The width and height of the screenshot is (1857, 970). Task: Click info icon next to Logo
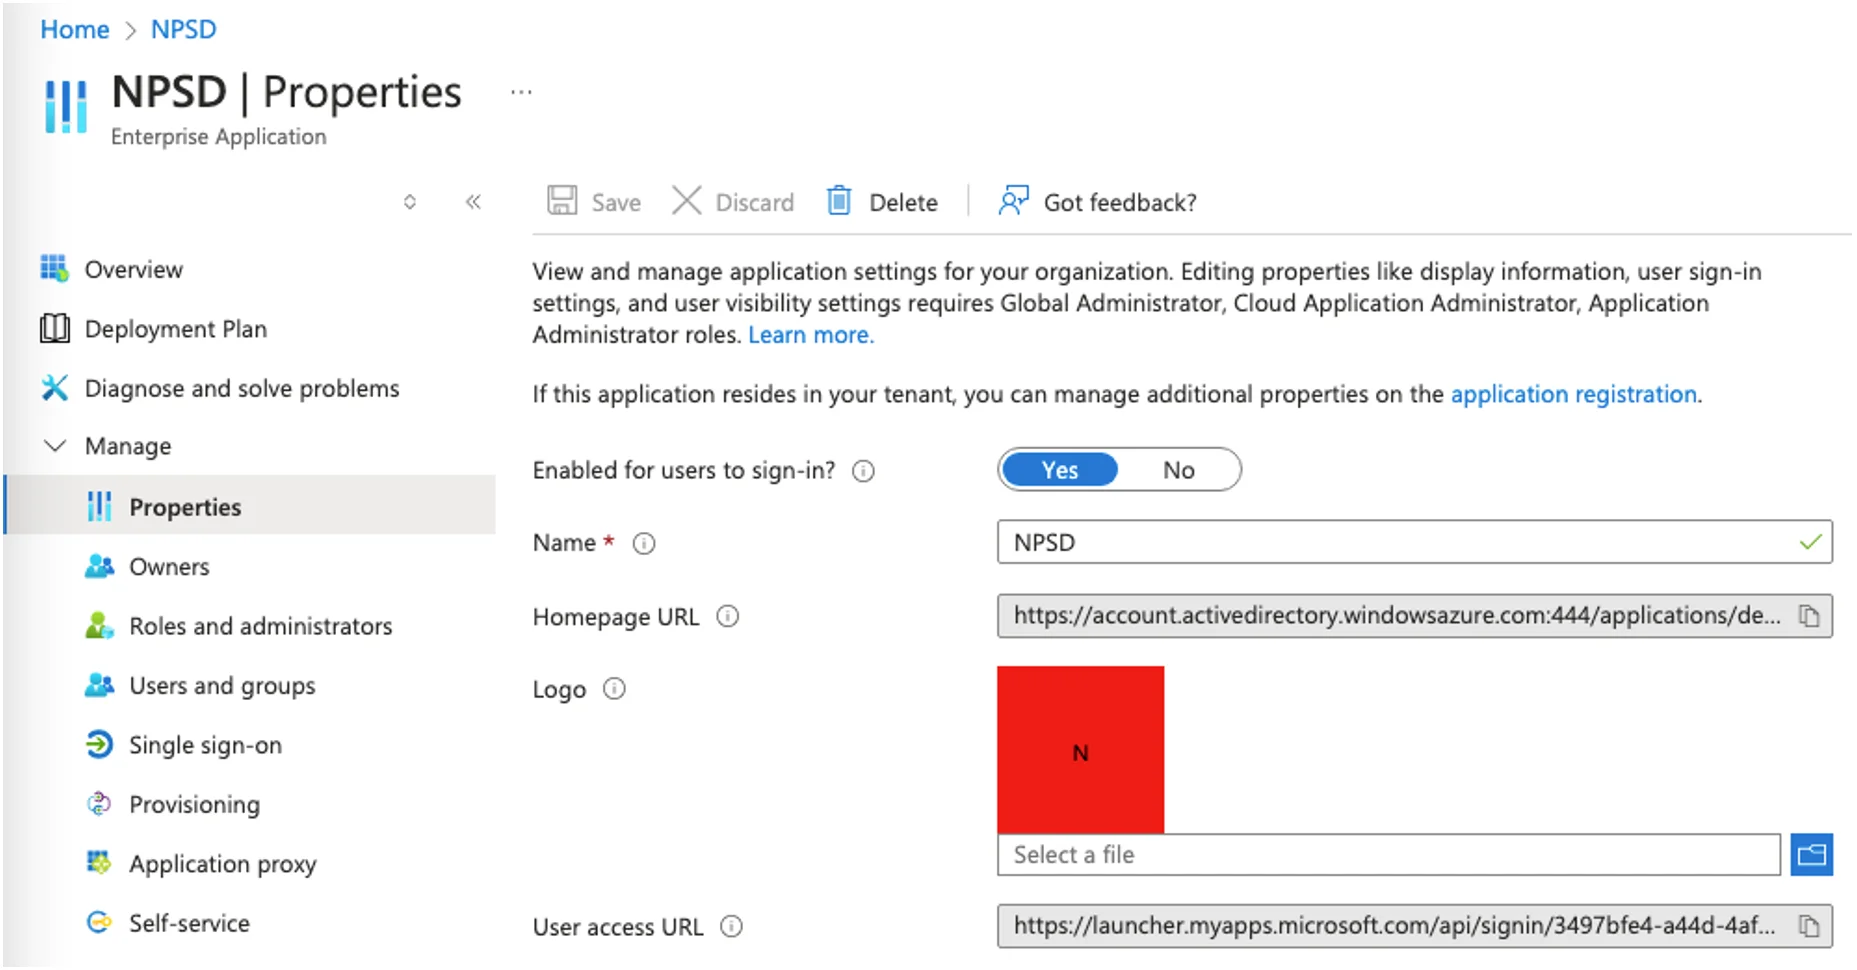pyautogui.click(x=614, y=689)
